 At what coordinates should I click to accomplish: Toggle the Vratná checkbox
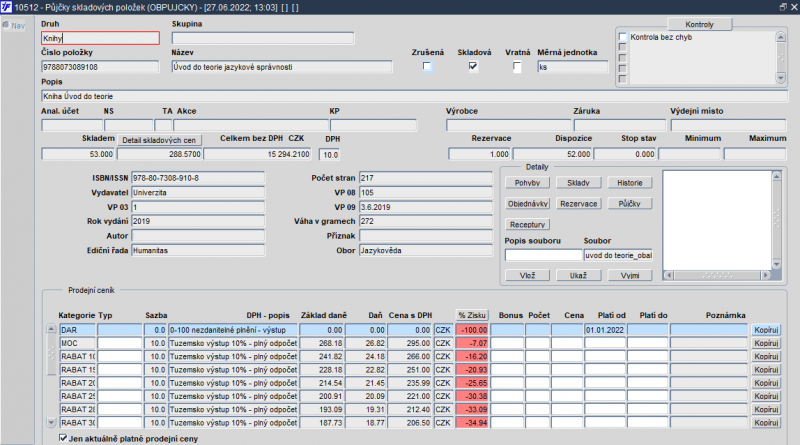coord(517,66)
